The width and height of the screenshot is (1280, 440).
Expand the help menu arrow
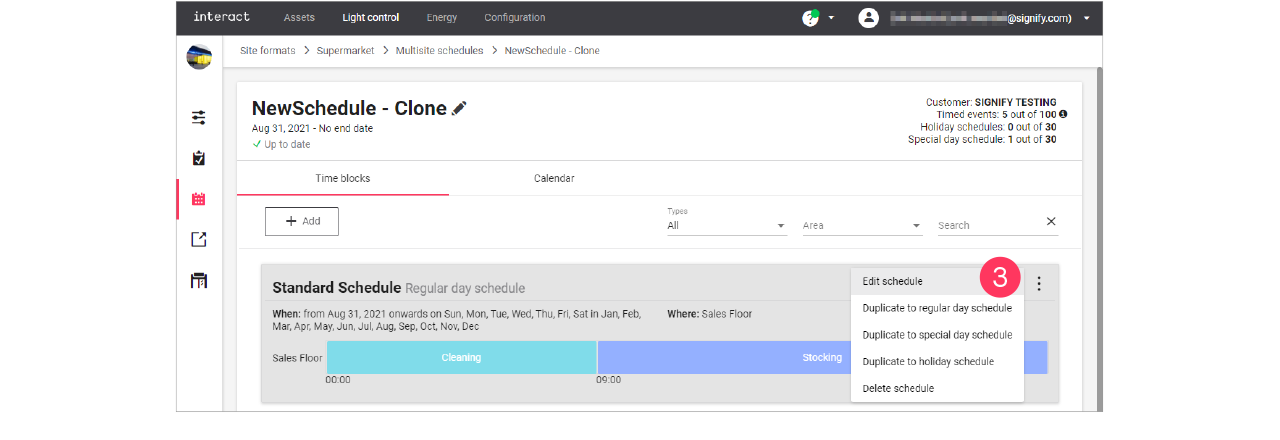[x=831, y=18]
